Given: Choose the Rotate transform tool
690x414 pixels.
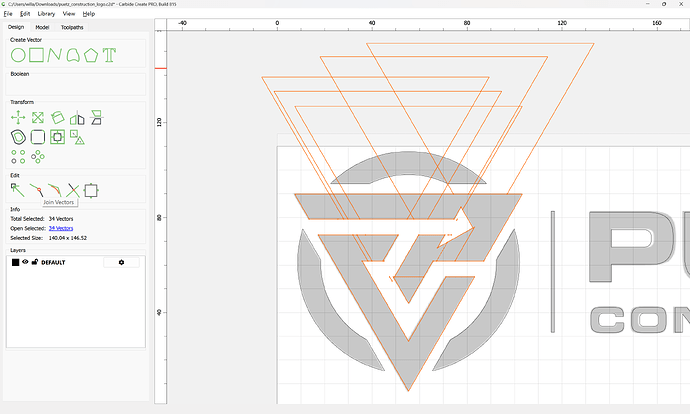Looking at the screenshot, I should coord(57,117).
